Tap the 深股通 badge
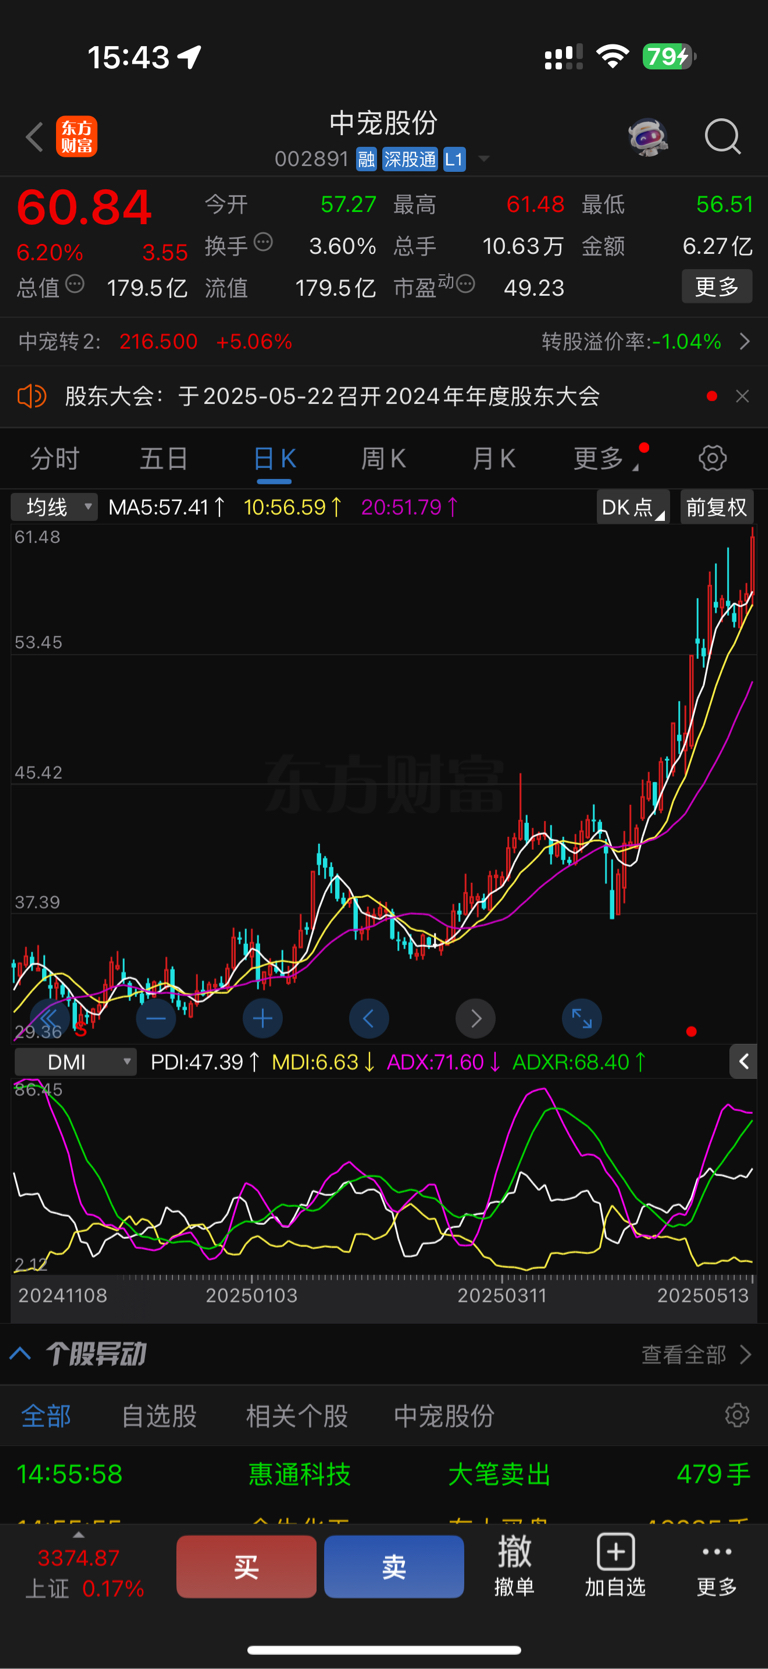This screenshot has width=768, height=1669. tap(410, 159)
